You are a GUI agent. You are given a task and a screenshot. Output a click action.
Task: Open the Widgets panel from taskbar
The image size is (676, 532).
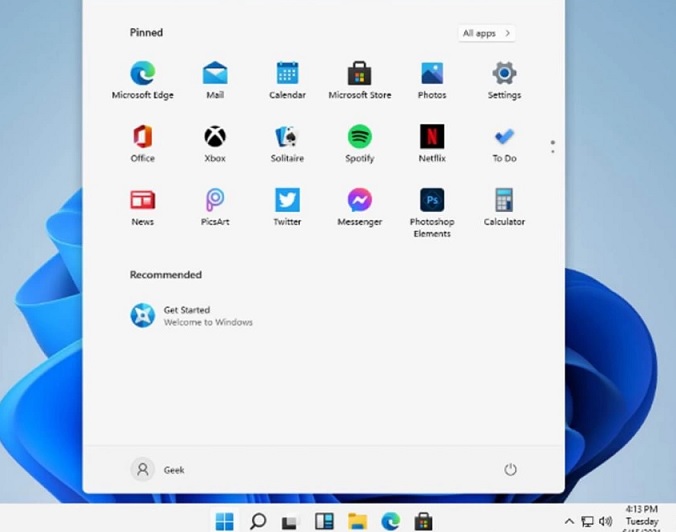click(324, 521)
